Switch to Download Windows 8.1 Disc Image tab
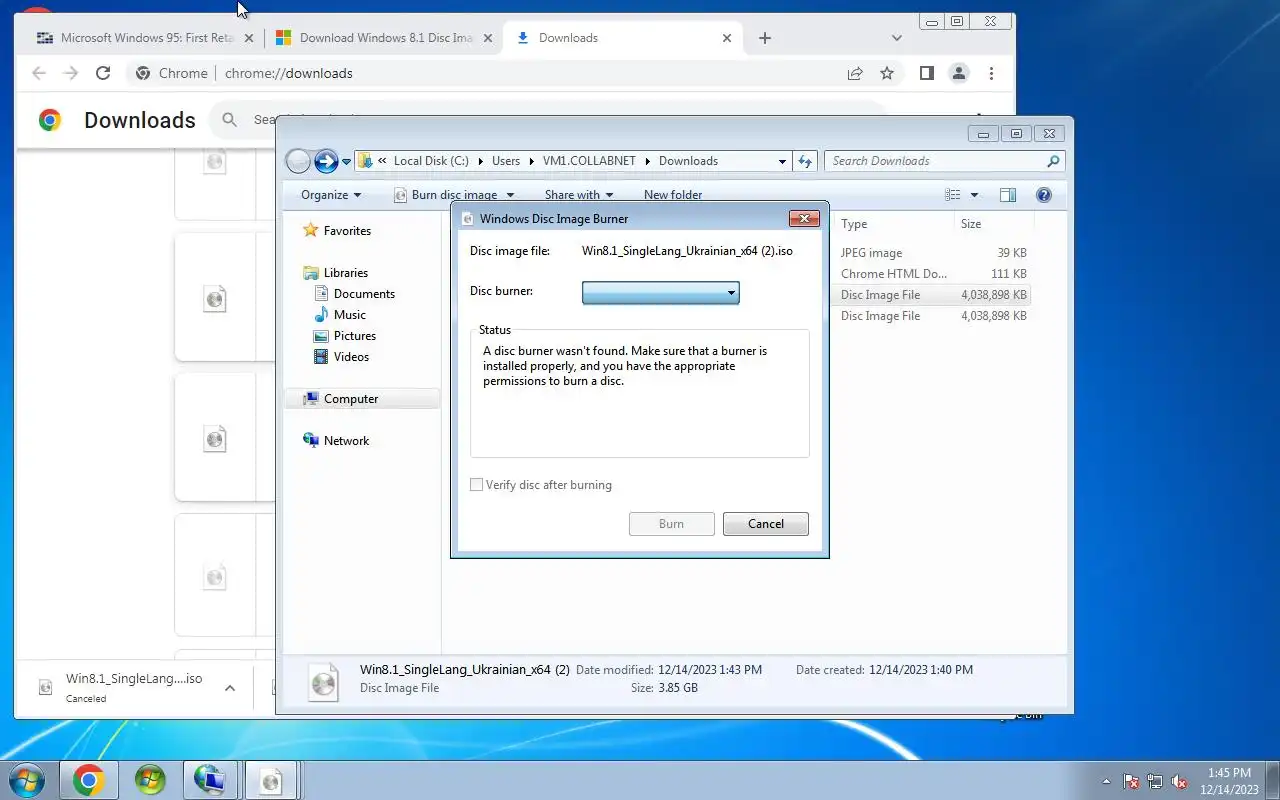 [385, 38]
